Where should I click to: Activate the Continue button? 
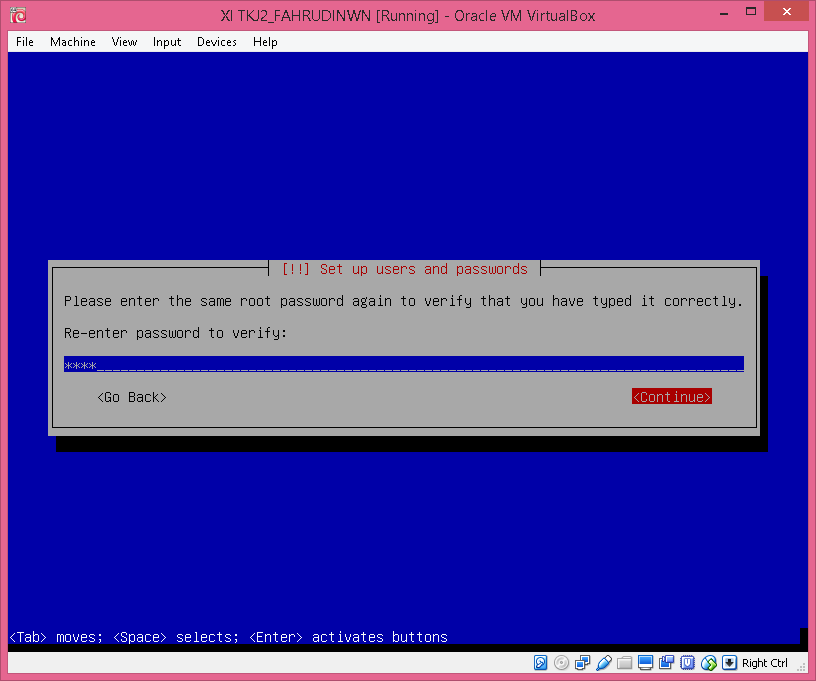click(x=672, y=397)
